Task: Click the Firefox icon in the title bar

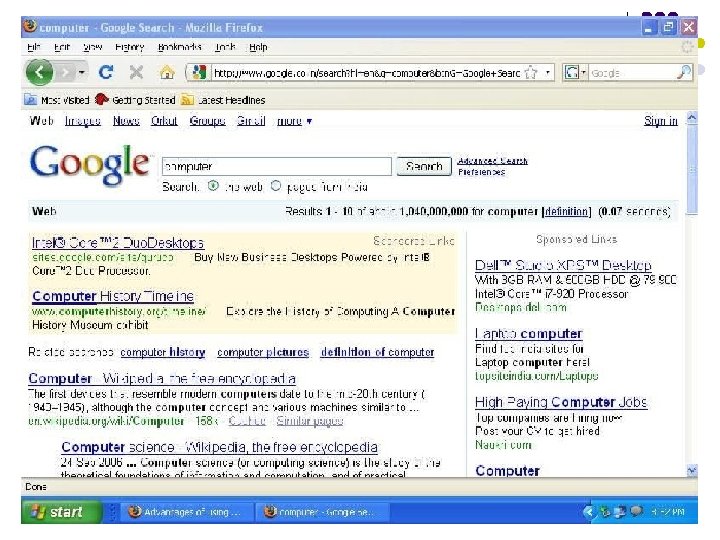Action: [x=30, y=26]
